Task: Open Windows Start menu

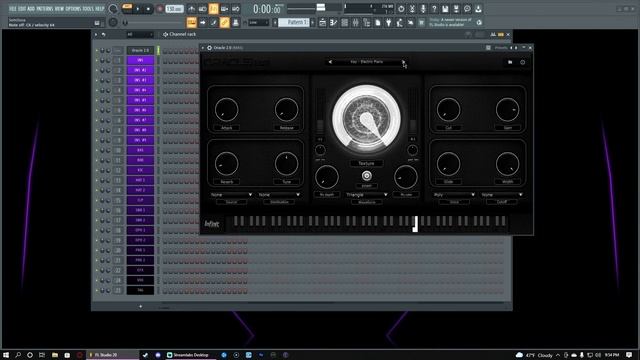Action: pos(6,355)
